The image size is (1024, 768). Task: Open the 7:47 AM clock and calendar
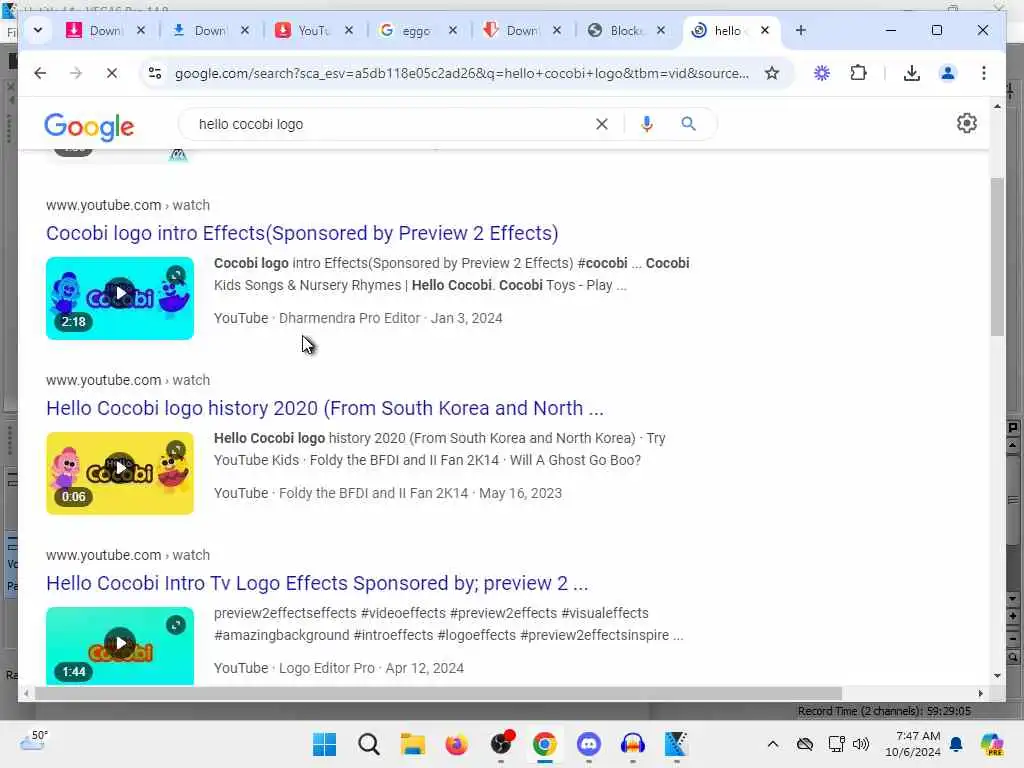point(912,744)
